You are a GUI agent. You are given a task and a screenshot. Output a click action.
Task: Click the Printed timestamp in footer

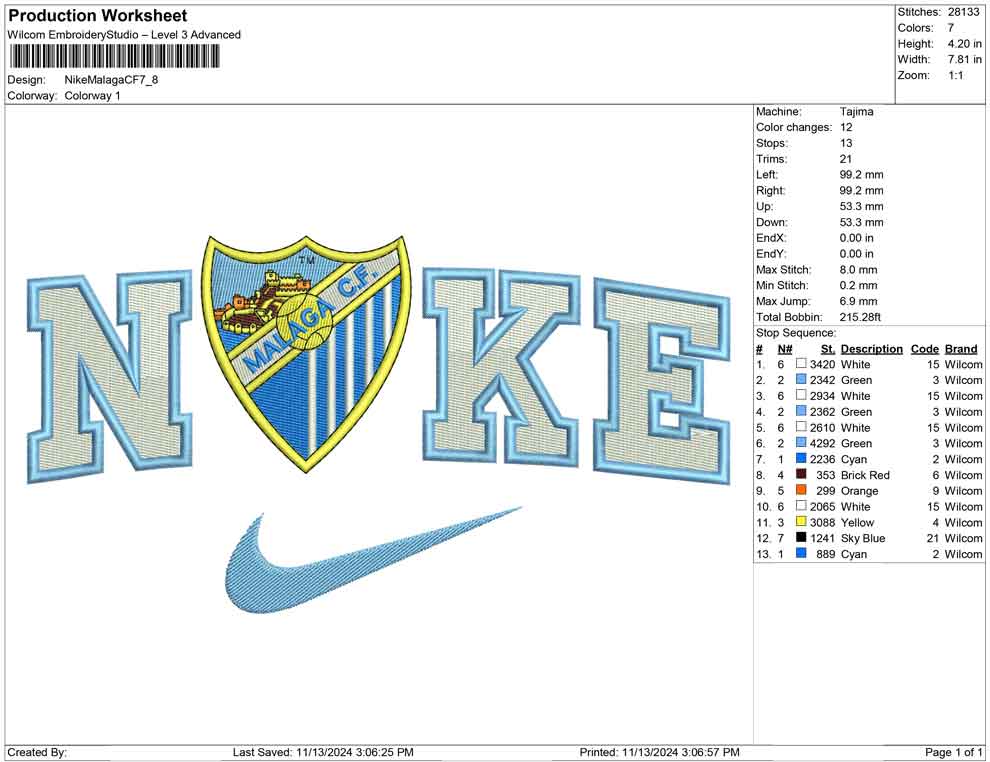pos(660,752)
